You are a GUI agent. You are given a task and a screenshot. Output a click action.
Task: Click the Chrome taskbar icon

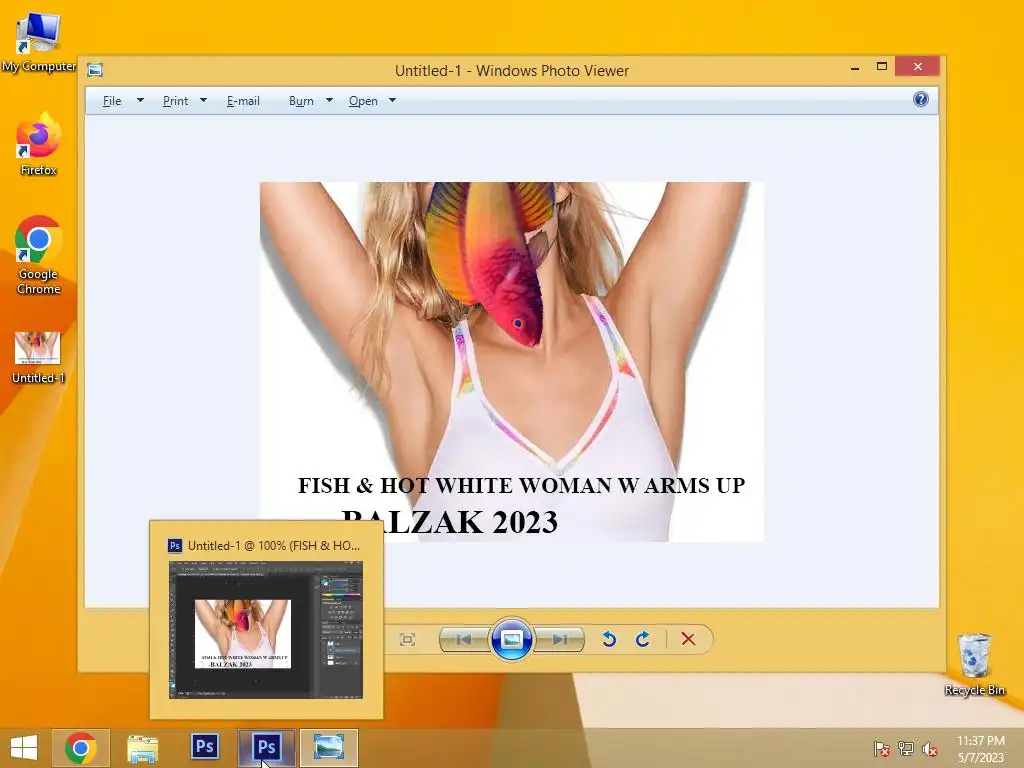click(81, 748)
